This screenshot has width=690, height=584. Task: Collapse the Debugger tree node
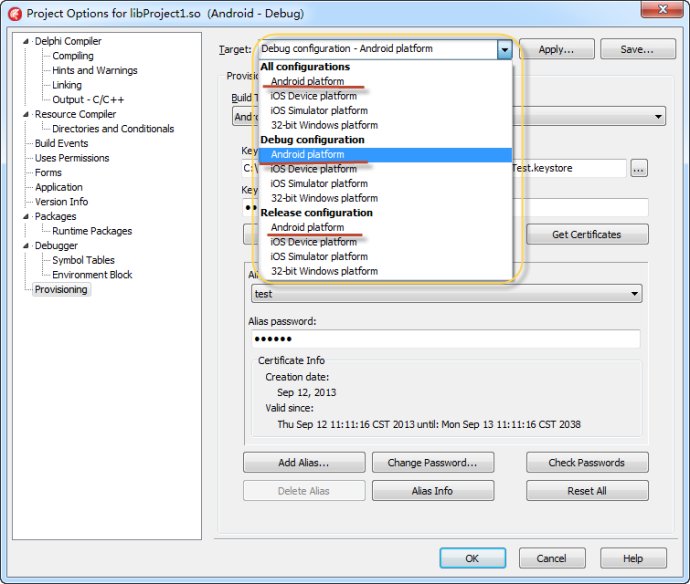(26, 246)
